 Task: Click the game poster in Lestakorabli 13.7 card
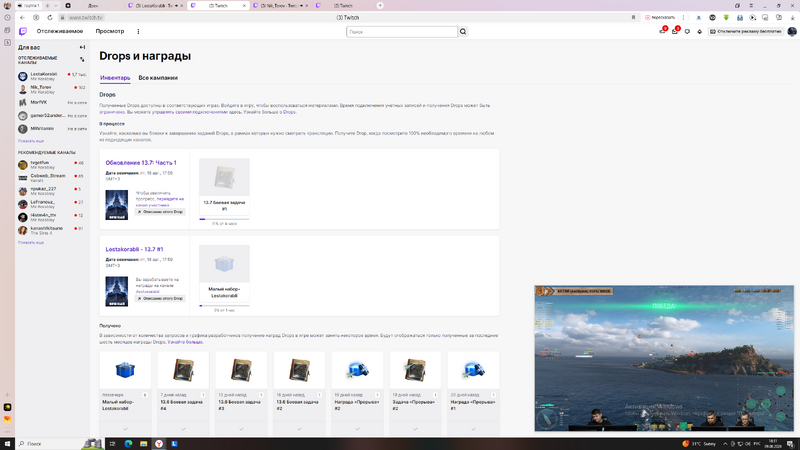click(x=117, y=291)
